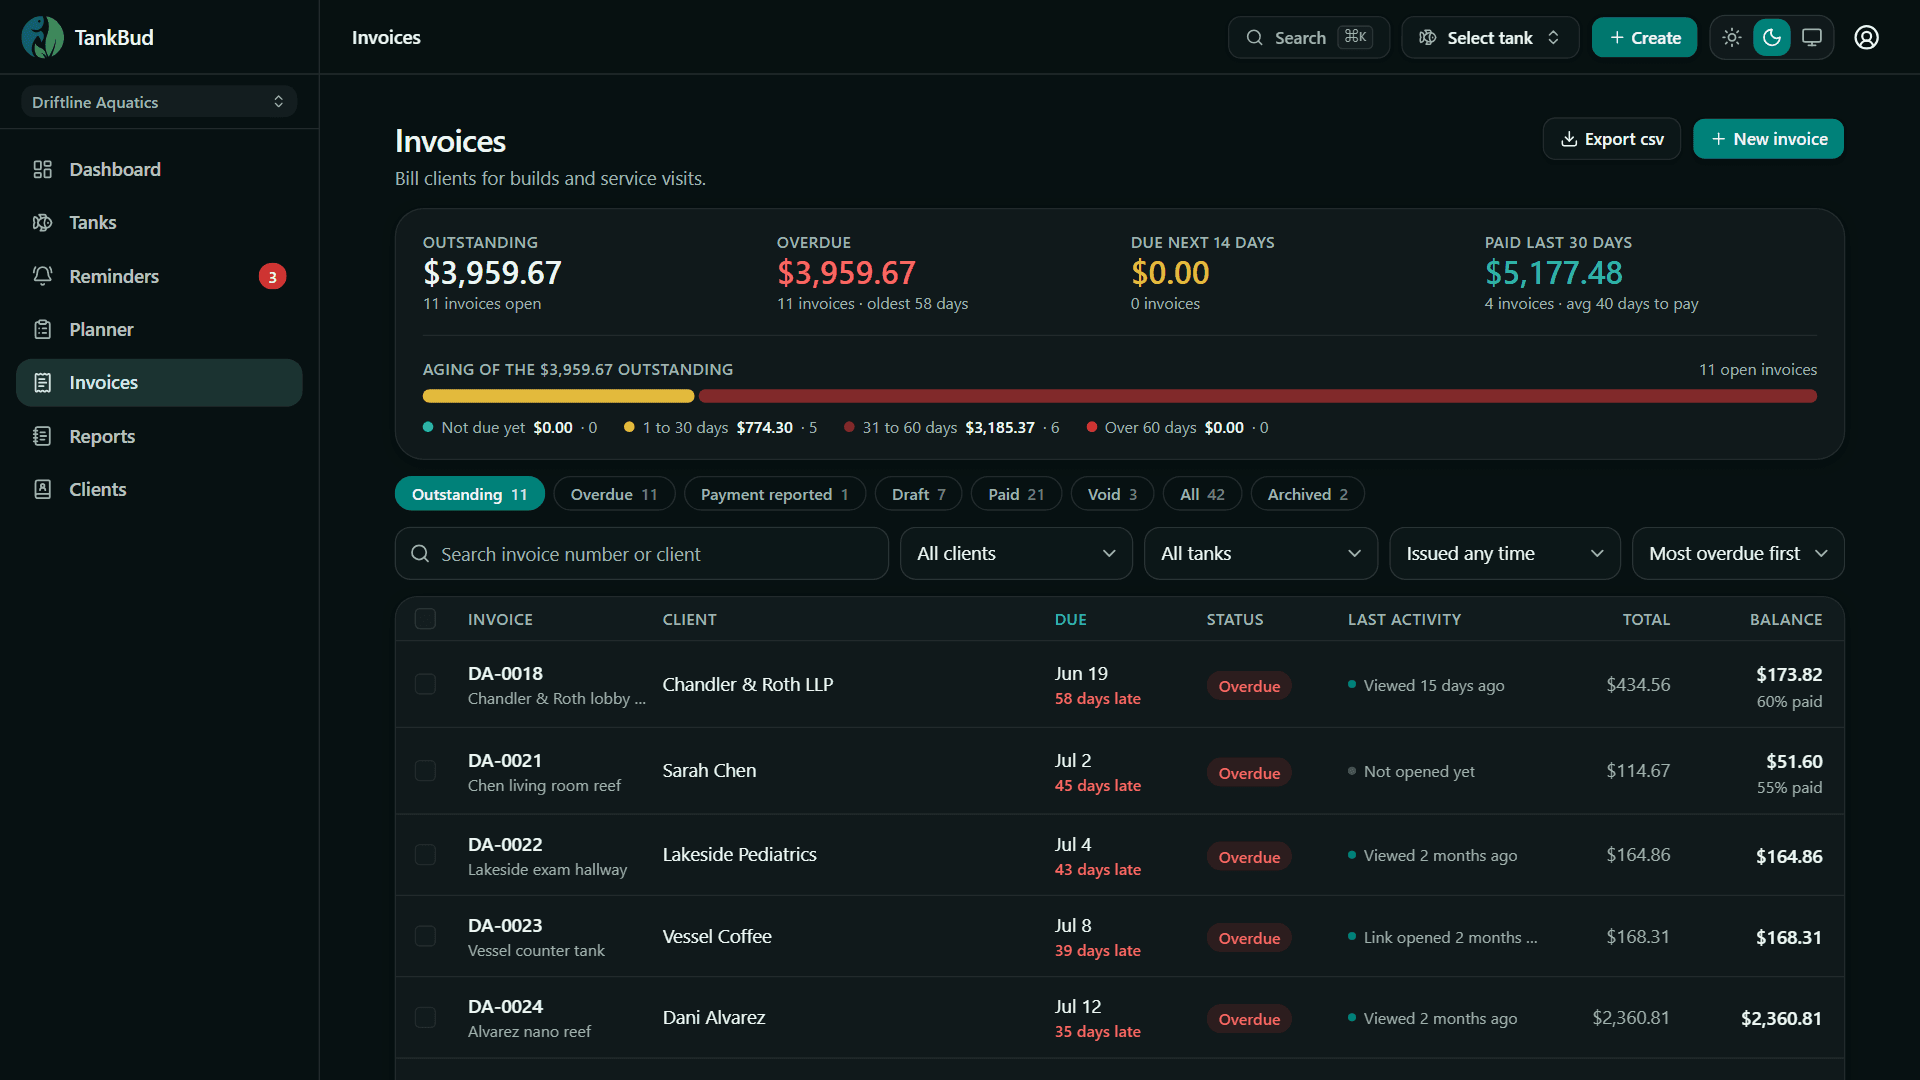Select the Outstanding 11 tab

tap(470, 494)
